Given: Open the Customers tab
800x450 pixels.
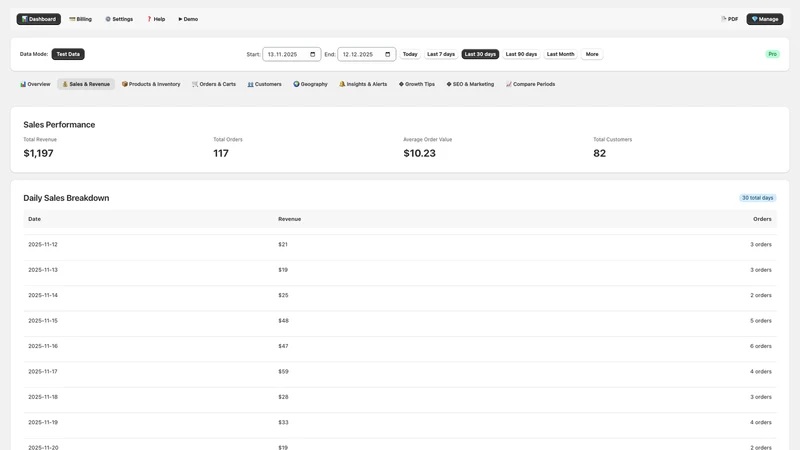Looking at the screenshot, I should click(264, 84).
